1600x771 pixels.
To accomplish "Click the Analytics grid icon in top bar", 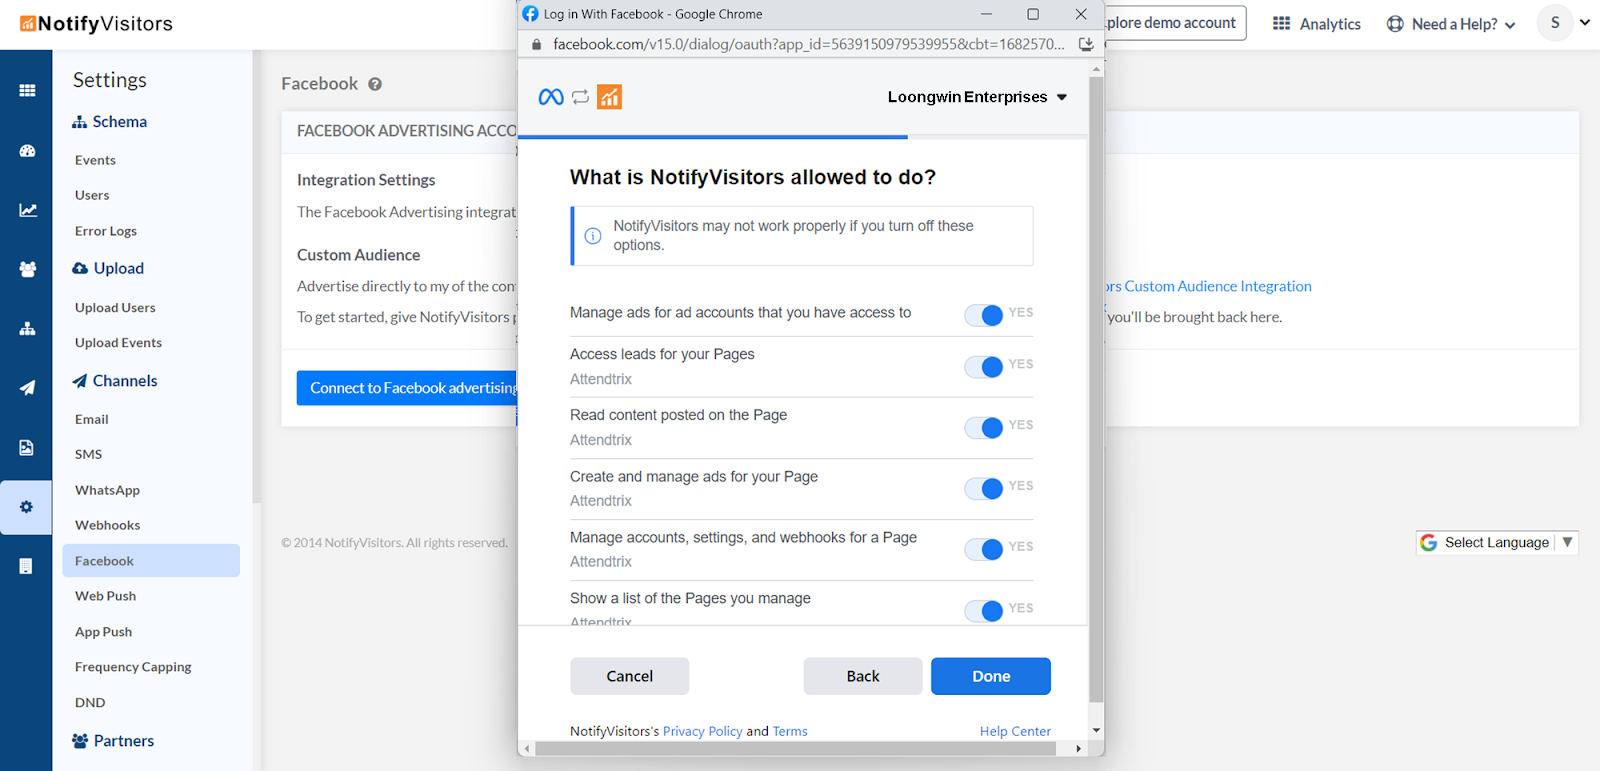I will point(1281,23).
